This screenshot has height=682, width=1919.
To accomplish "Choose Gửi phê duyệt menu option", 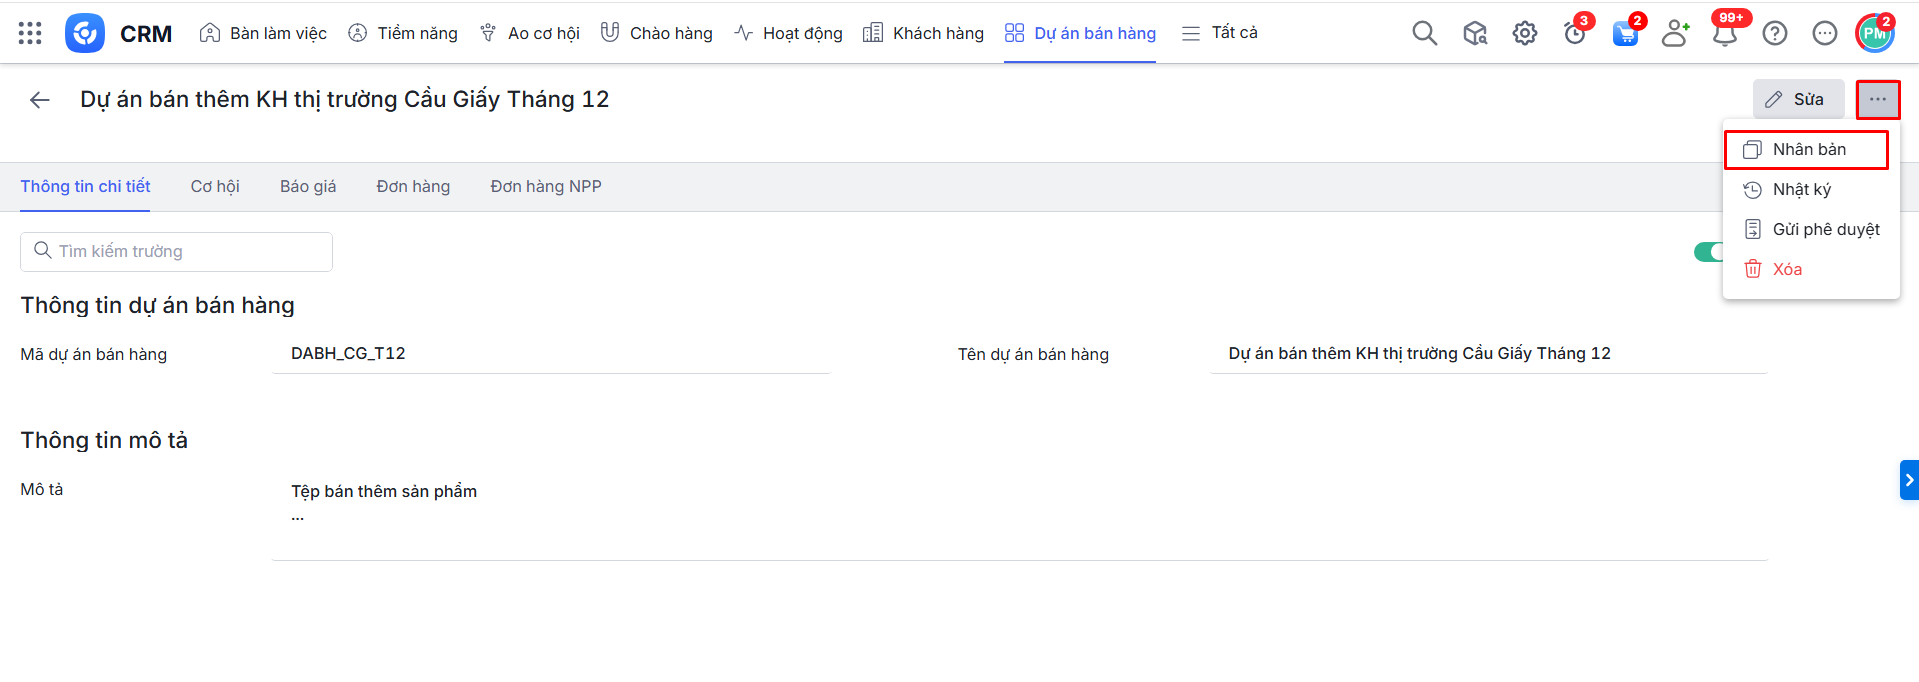I will (1824, 230).
